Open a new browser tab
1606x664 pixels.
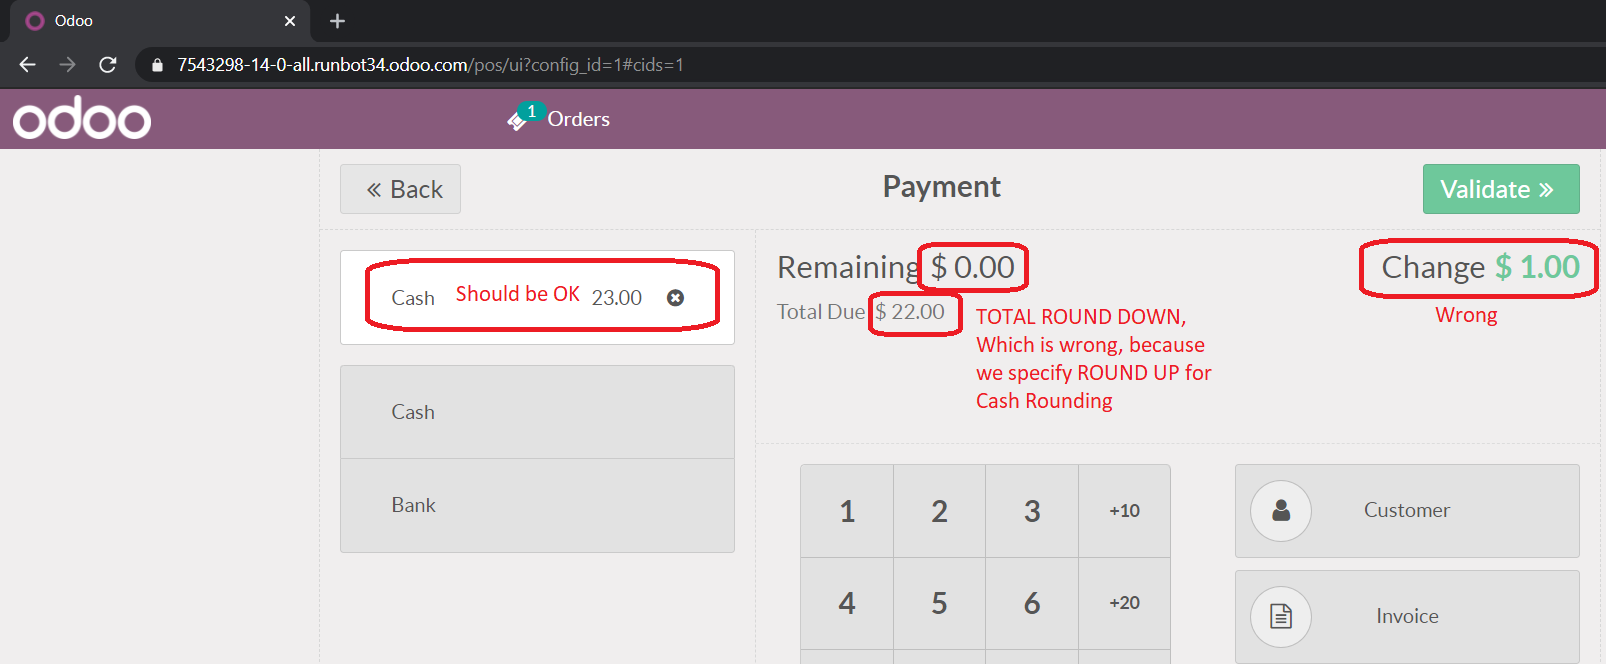pos(337,20)
